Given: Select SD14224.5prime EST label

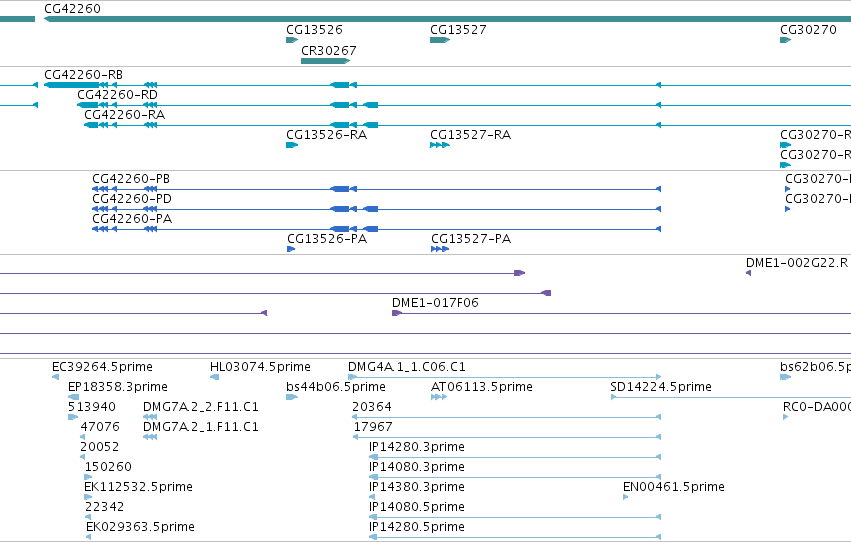Looking at the screenshot, I should pos(661,387).
